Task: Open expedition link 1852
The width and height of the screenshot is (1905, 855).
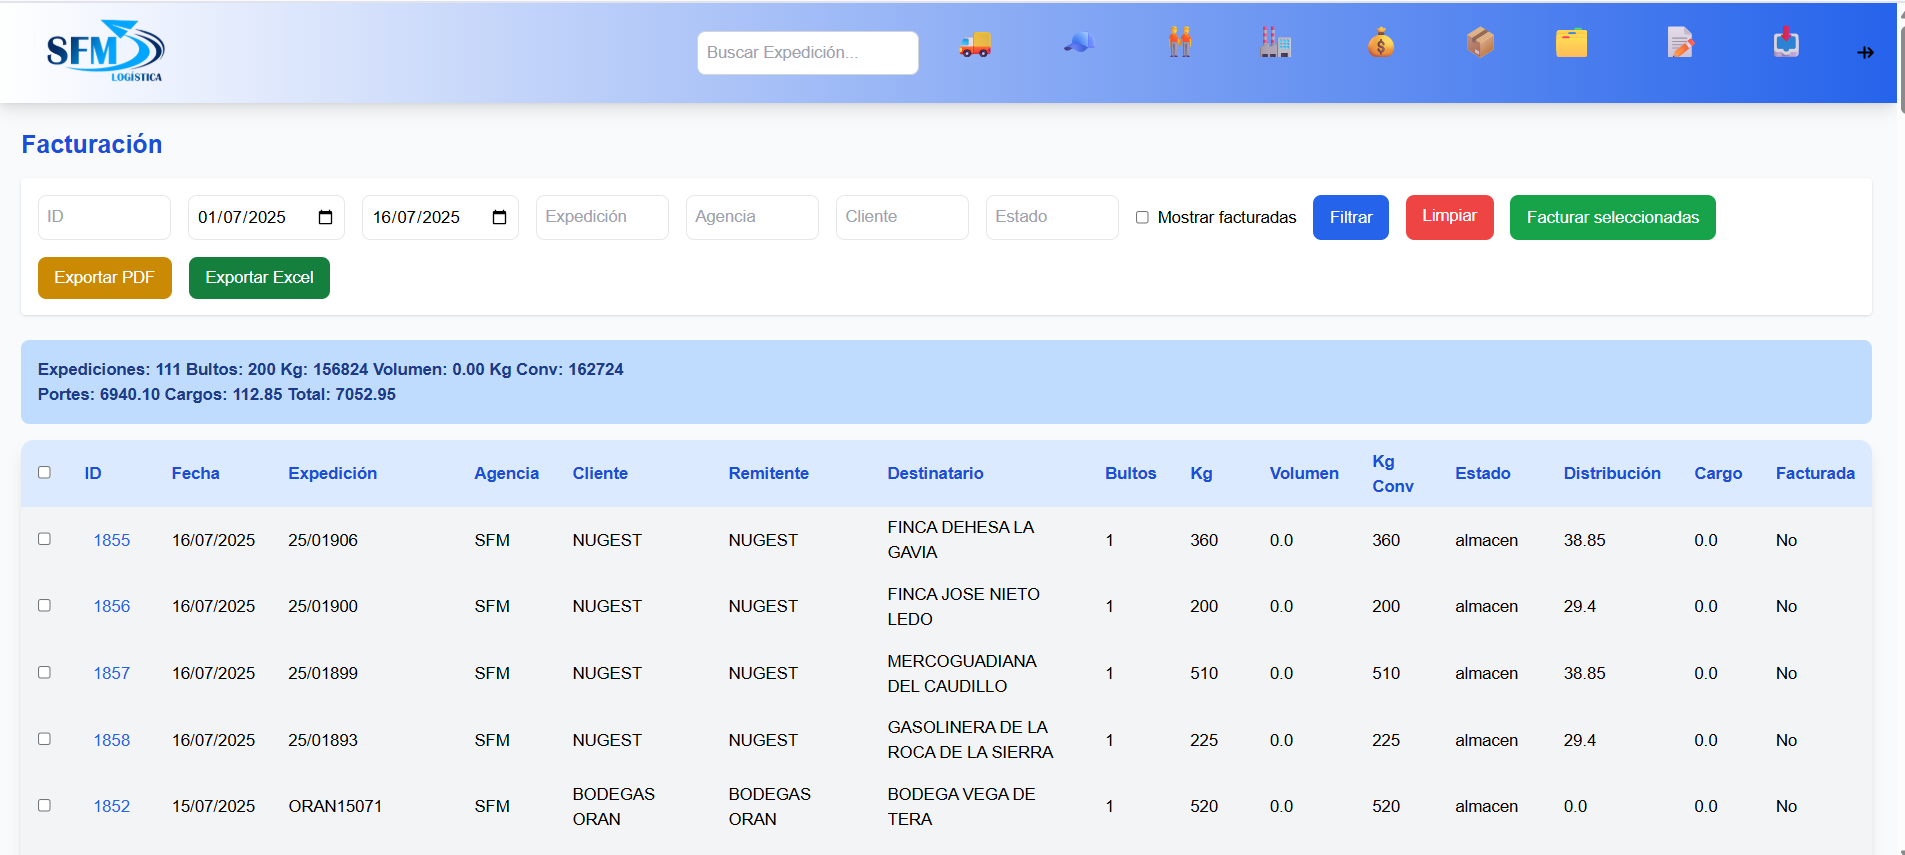Action: click(x=112, y=806)
